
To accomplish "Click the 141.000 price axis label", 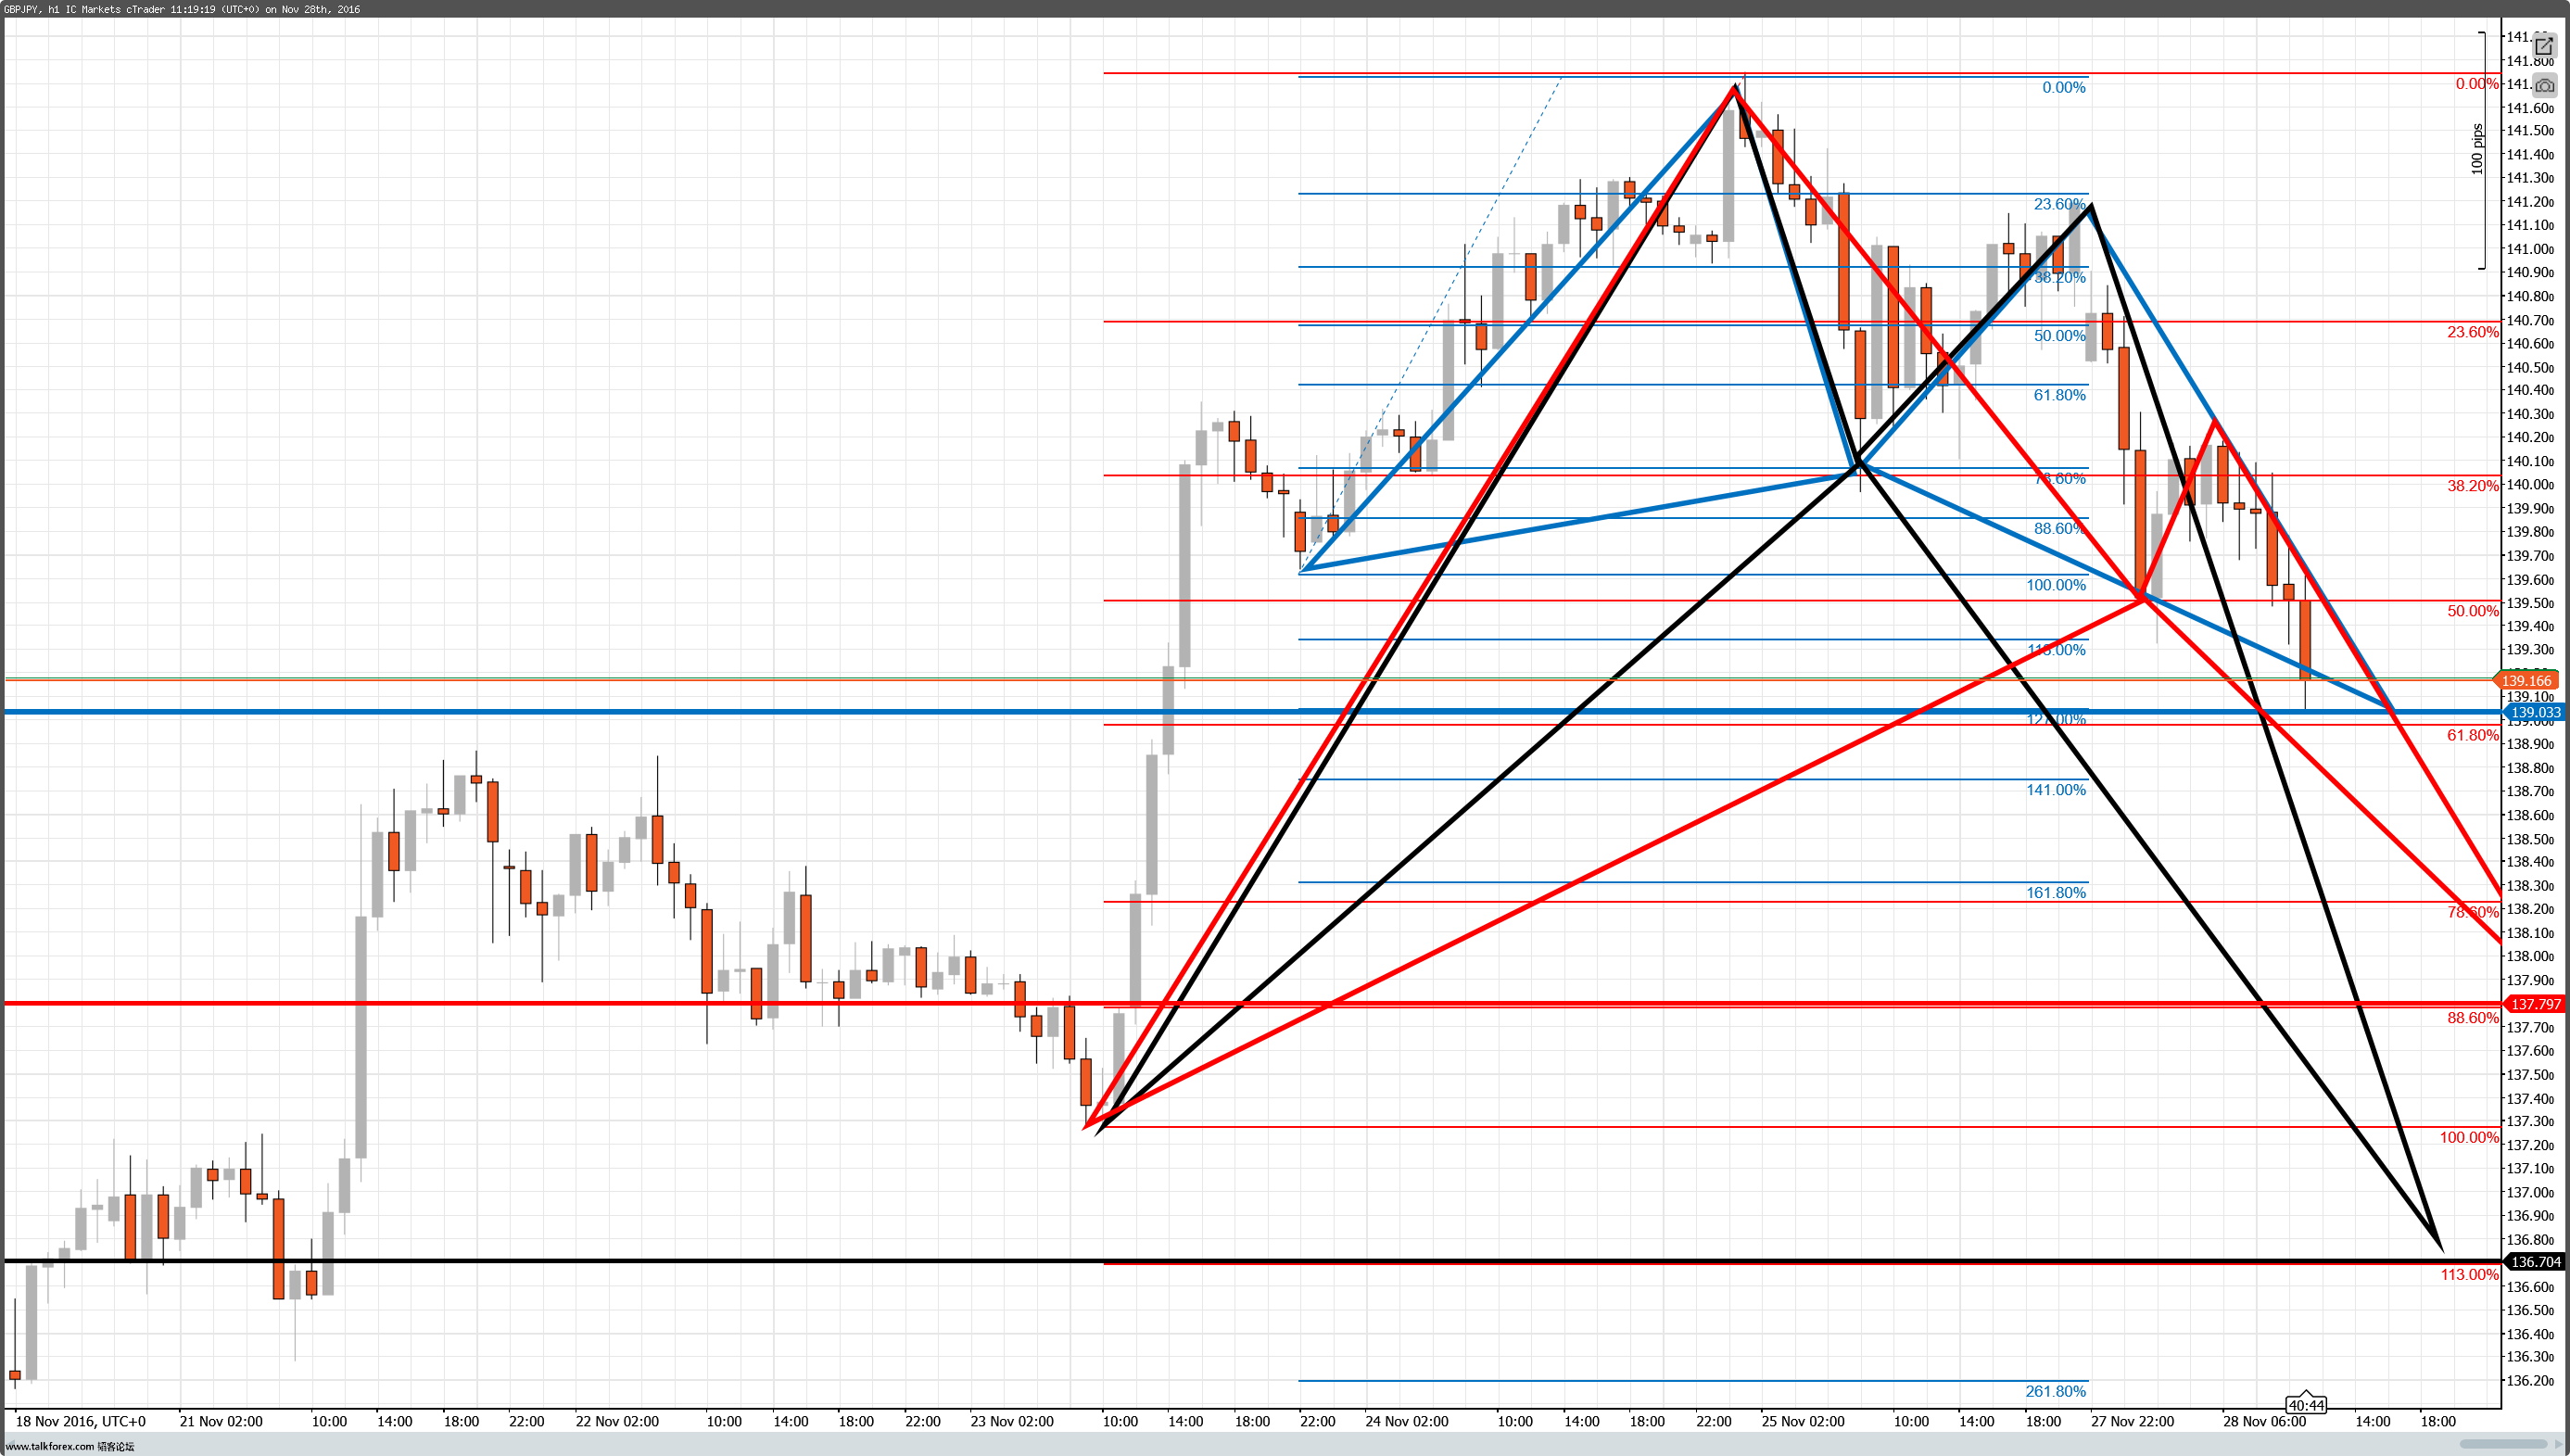I will click(2530, 249).
